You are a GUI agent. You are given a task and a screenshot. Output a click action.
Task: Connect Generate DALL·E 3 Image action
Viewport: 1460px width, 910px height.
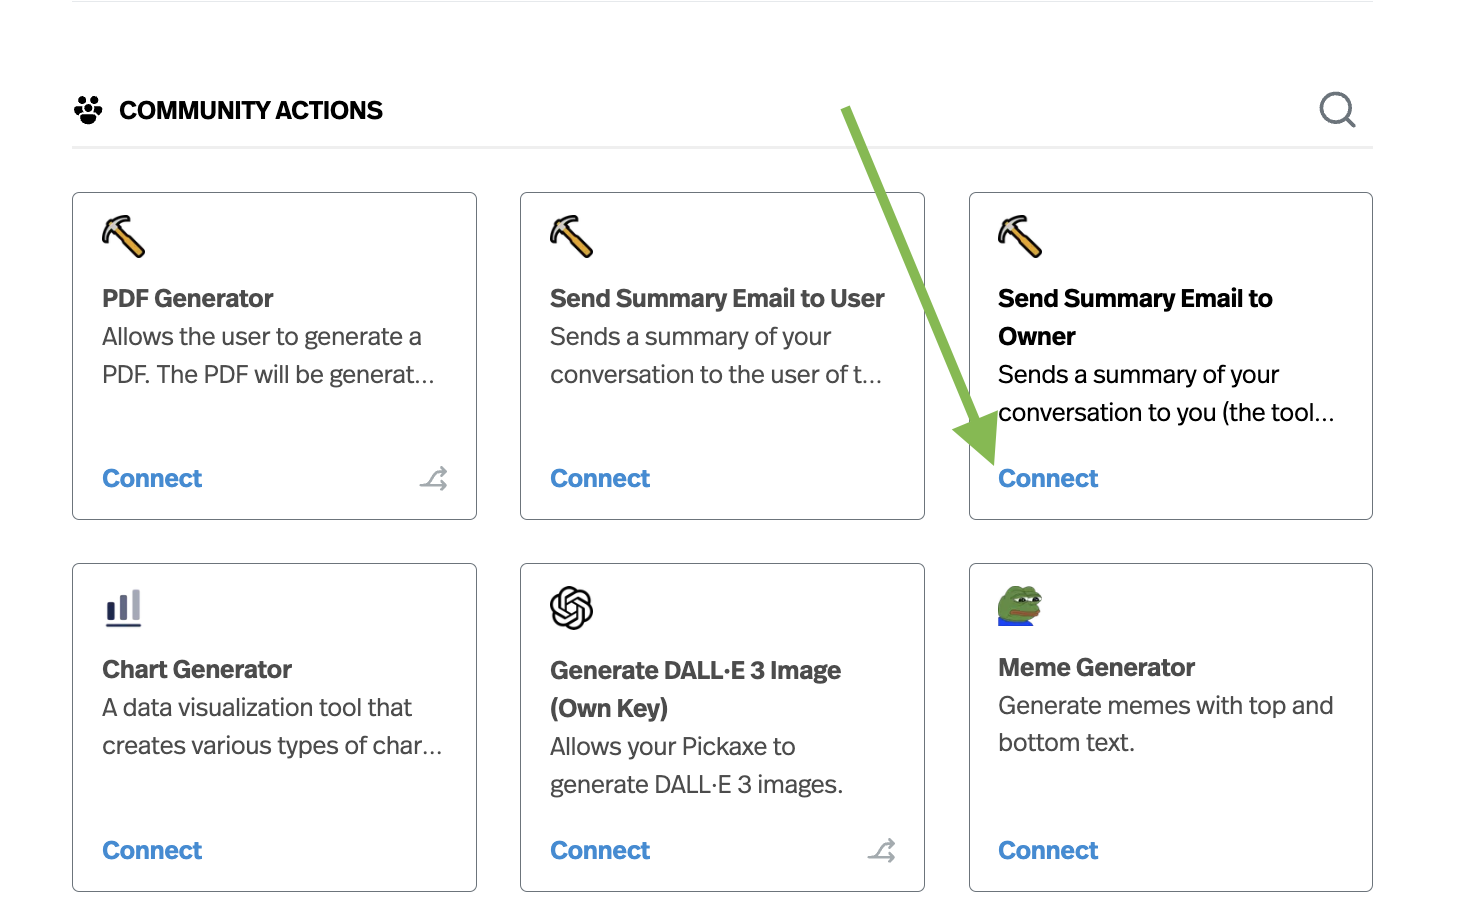[x=600, y=851]
